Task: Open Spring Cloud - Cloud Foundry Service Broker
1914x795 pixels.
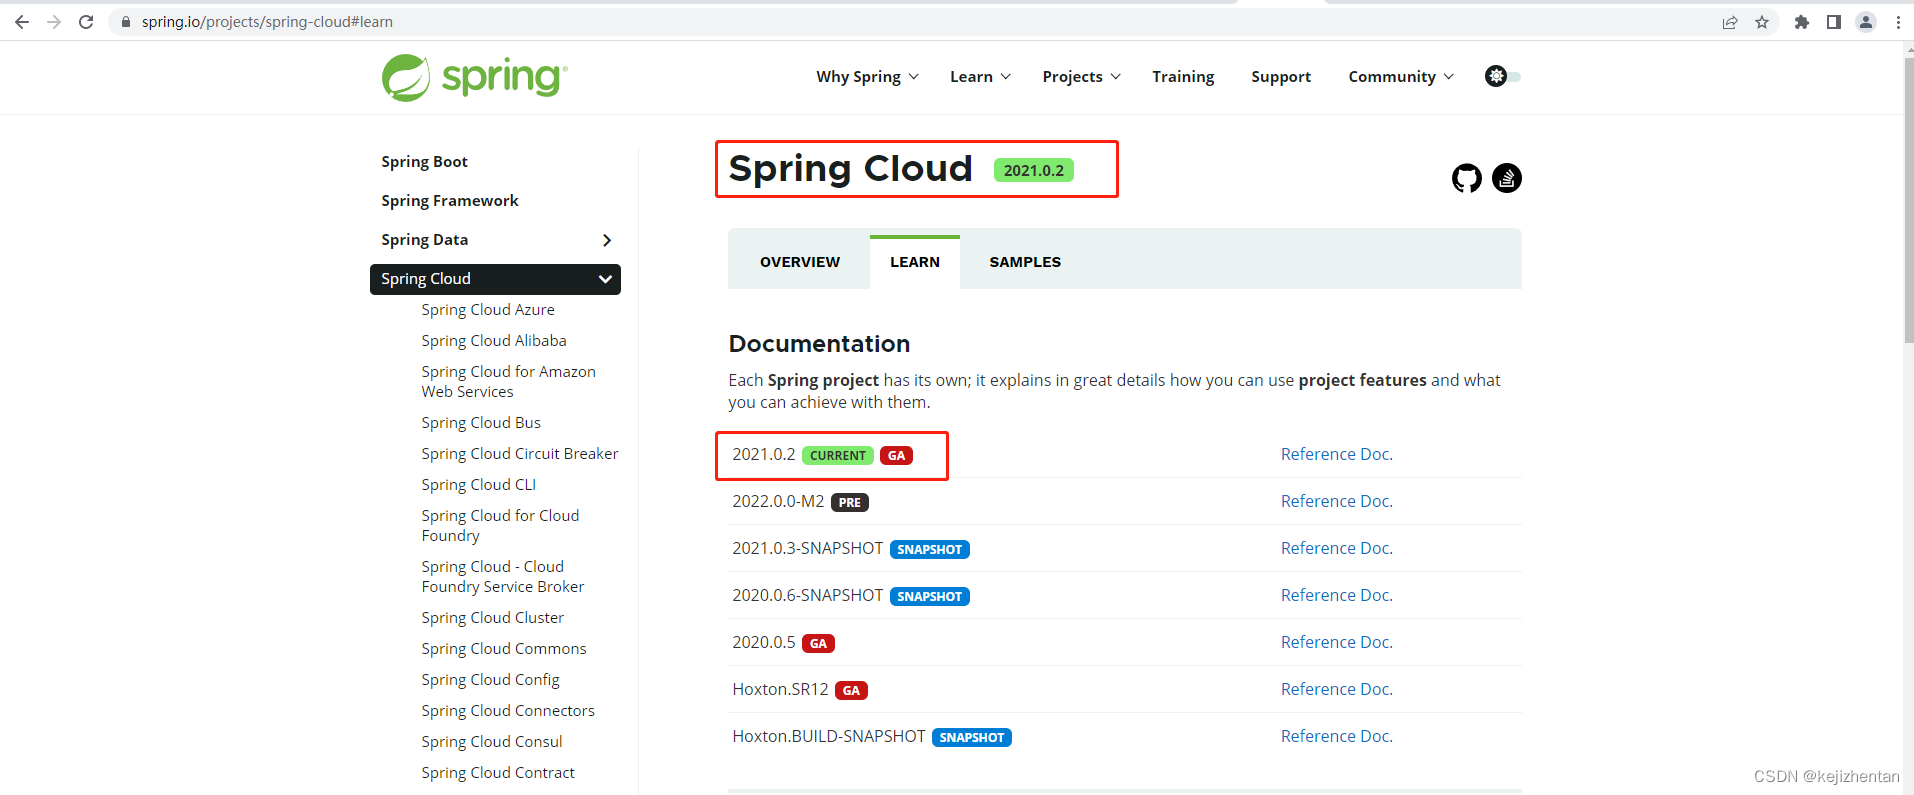Action: pos(503,577)
